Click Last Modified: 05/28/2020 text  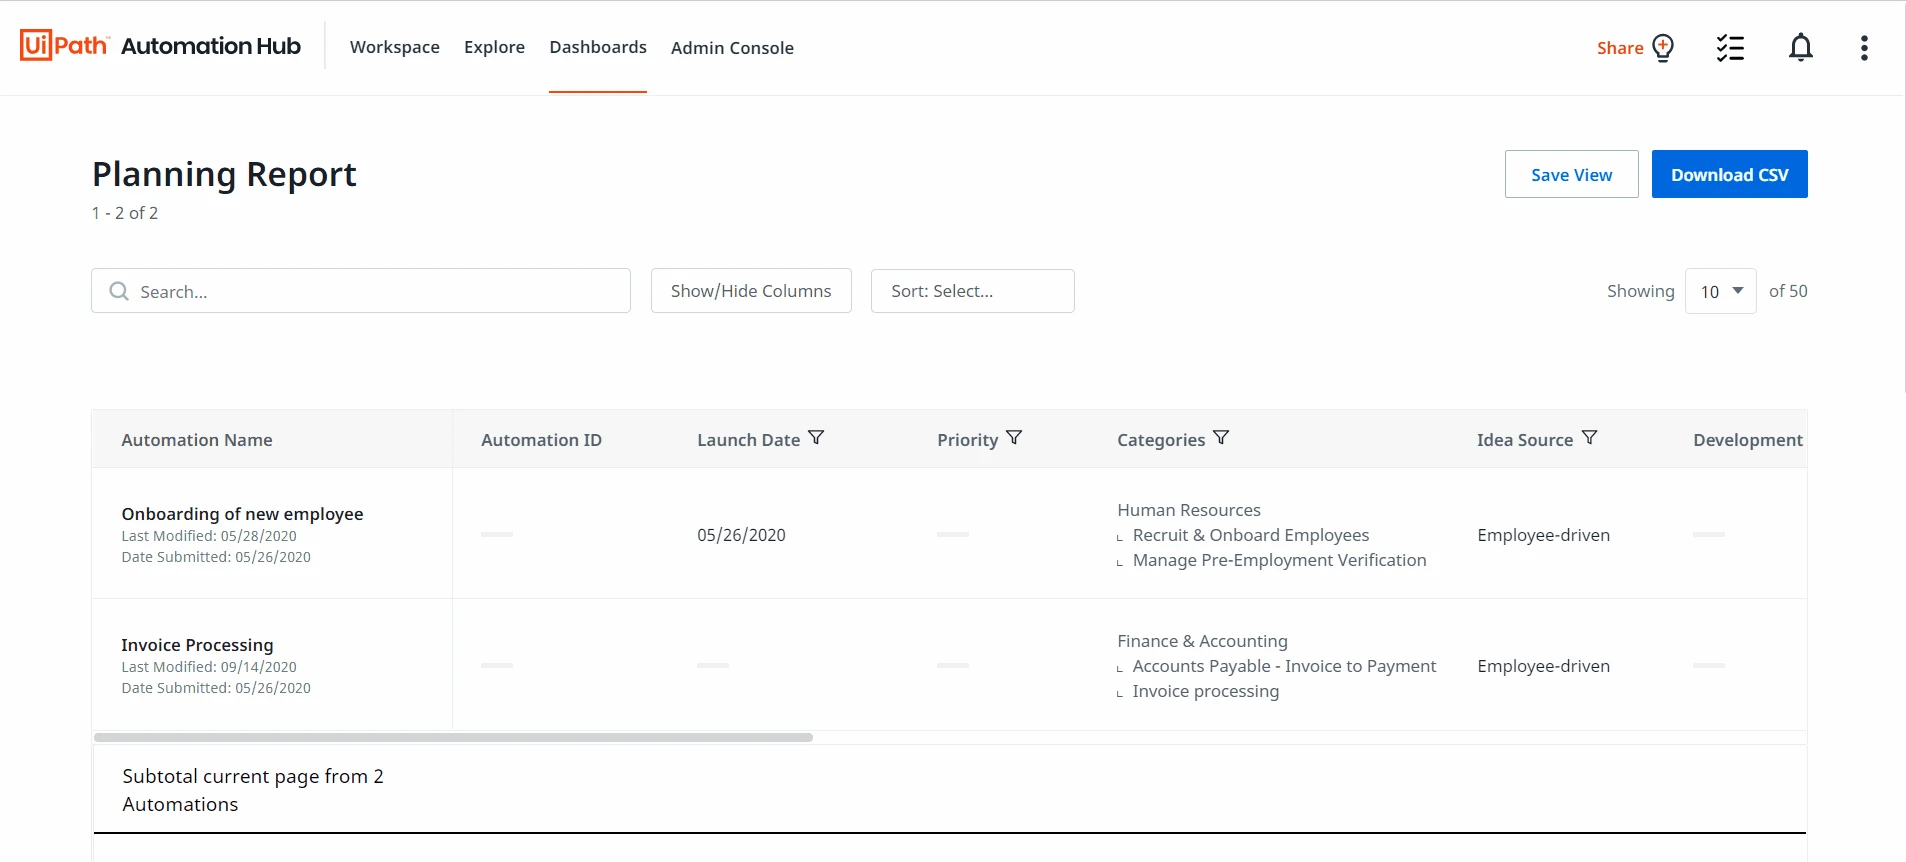click(209, 536)
